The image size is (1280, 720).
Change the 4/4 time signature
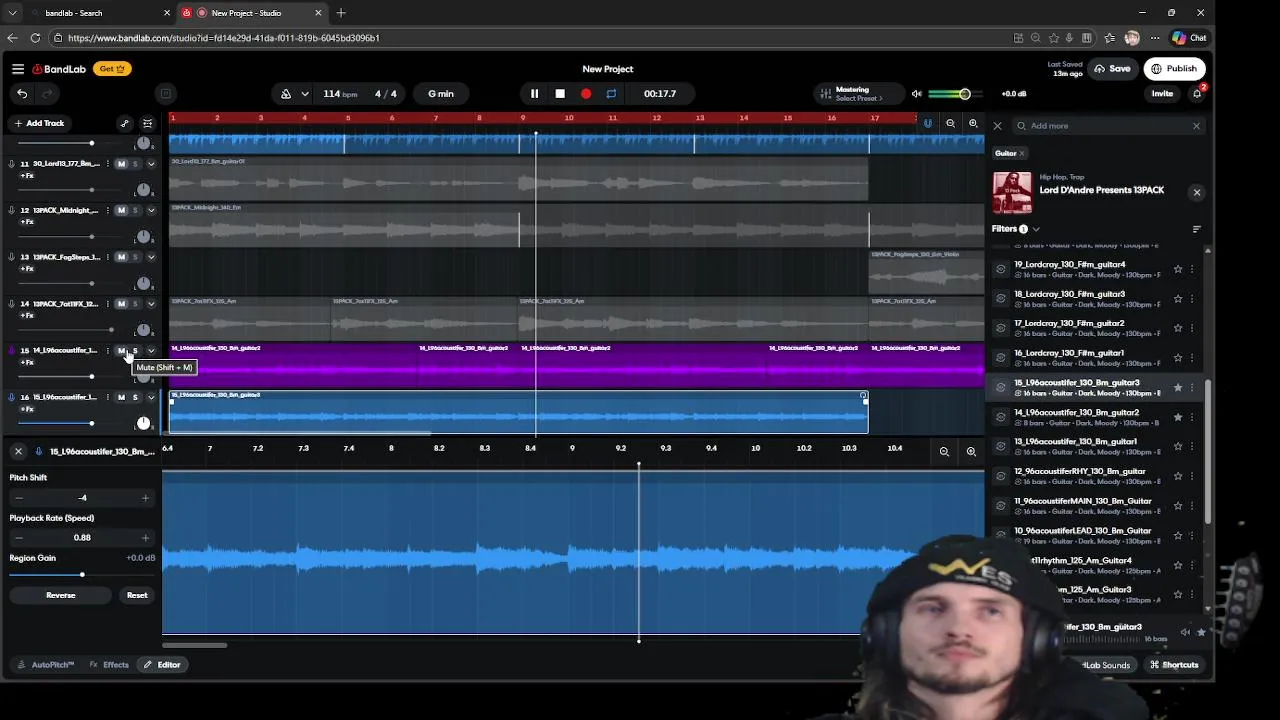click(386, 94)
